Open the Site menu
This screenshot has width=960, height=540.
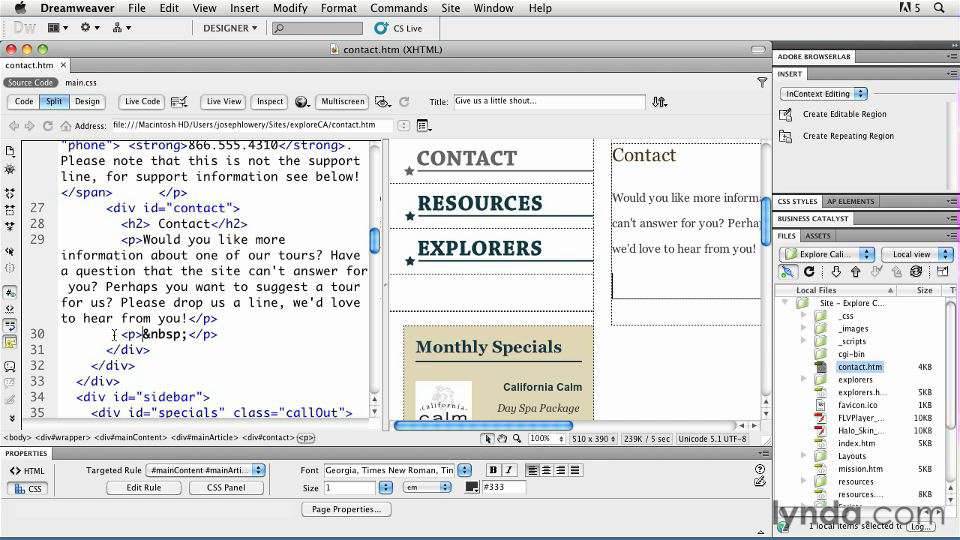click(x=451, y=8)
